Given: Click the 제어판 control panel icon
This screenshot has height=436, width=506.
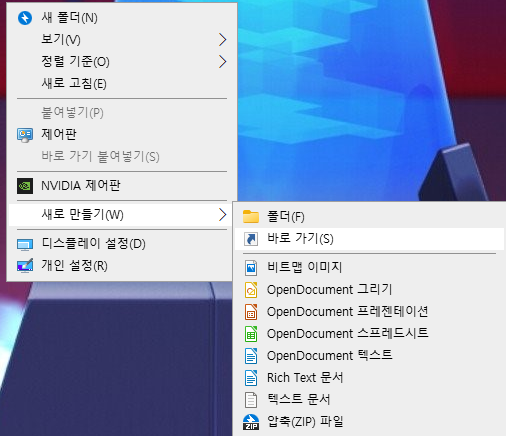Looking at the screenshot, I should [x=25, y=135].
